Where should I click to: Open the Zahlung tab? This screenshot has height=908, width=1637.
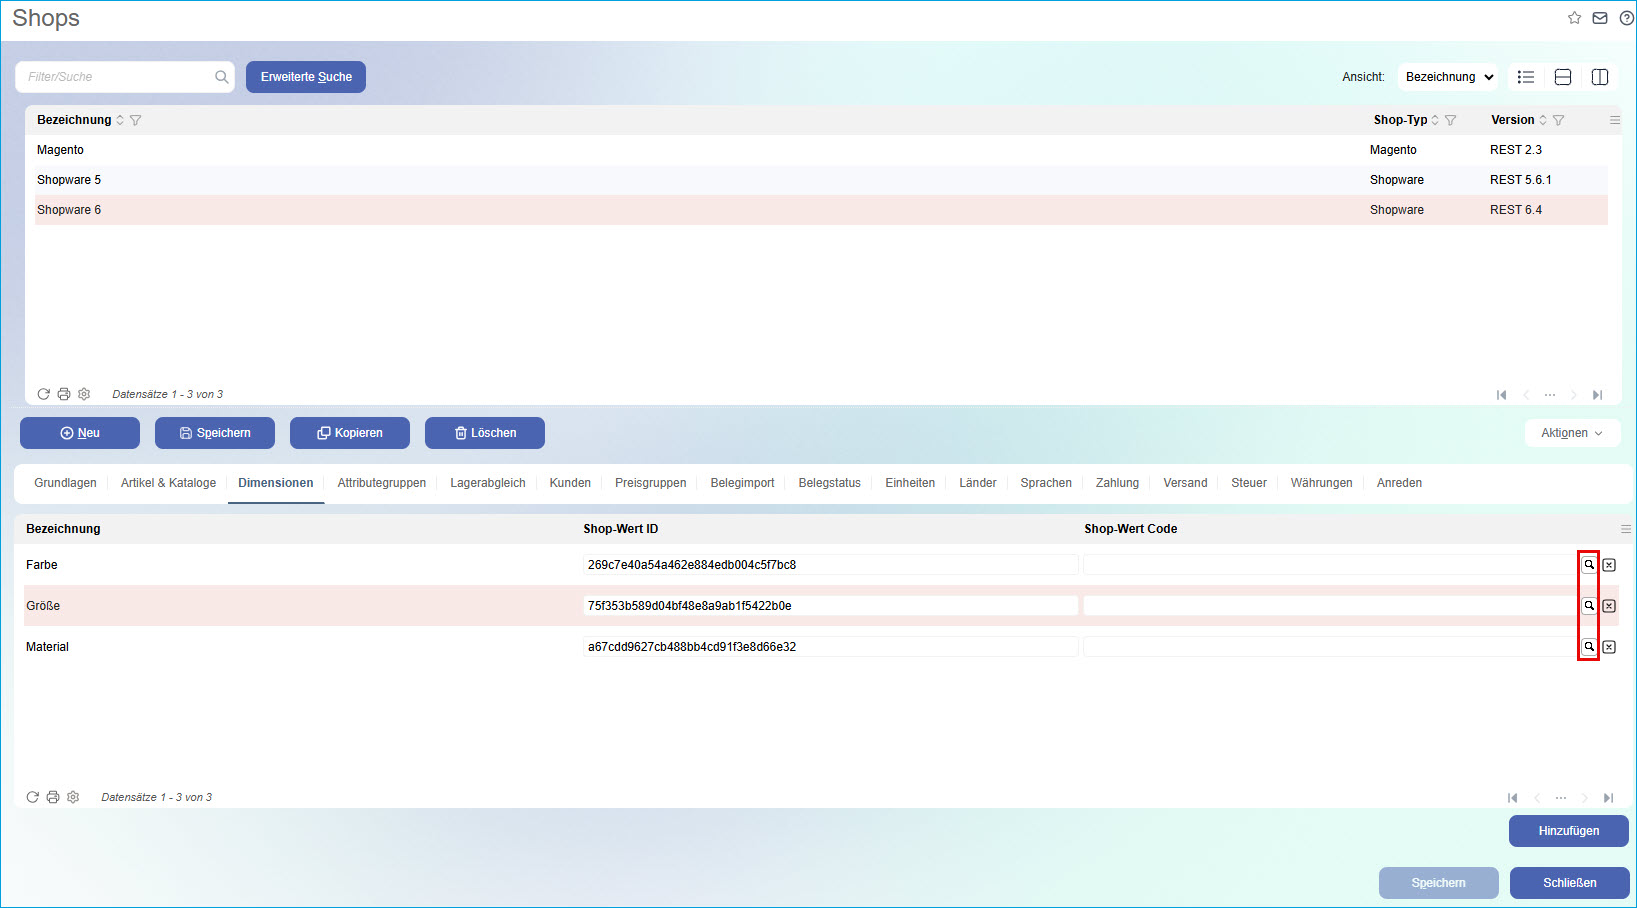tap(1117, 483)
